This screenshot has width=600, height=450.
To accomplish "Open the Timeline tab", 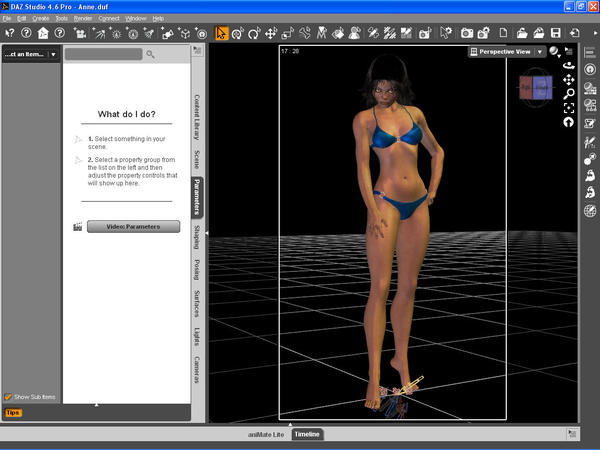I will point(307,433).
